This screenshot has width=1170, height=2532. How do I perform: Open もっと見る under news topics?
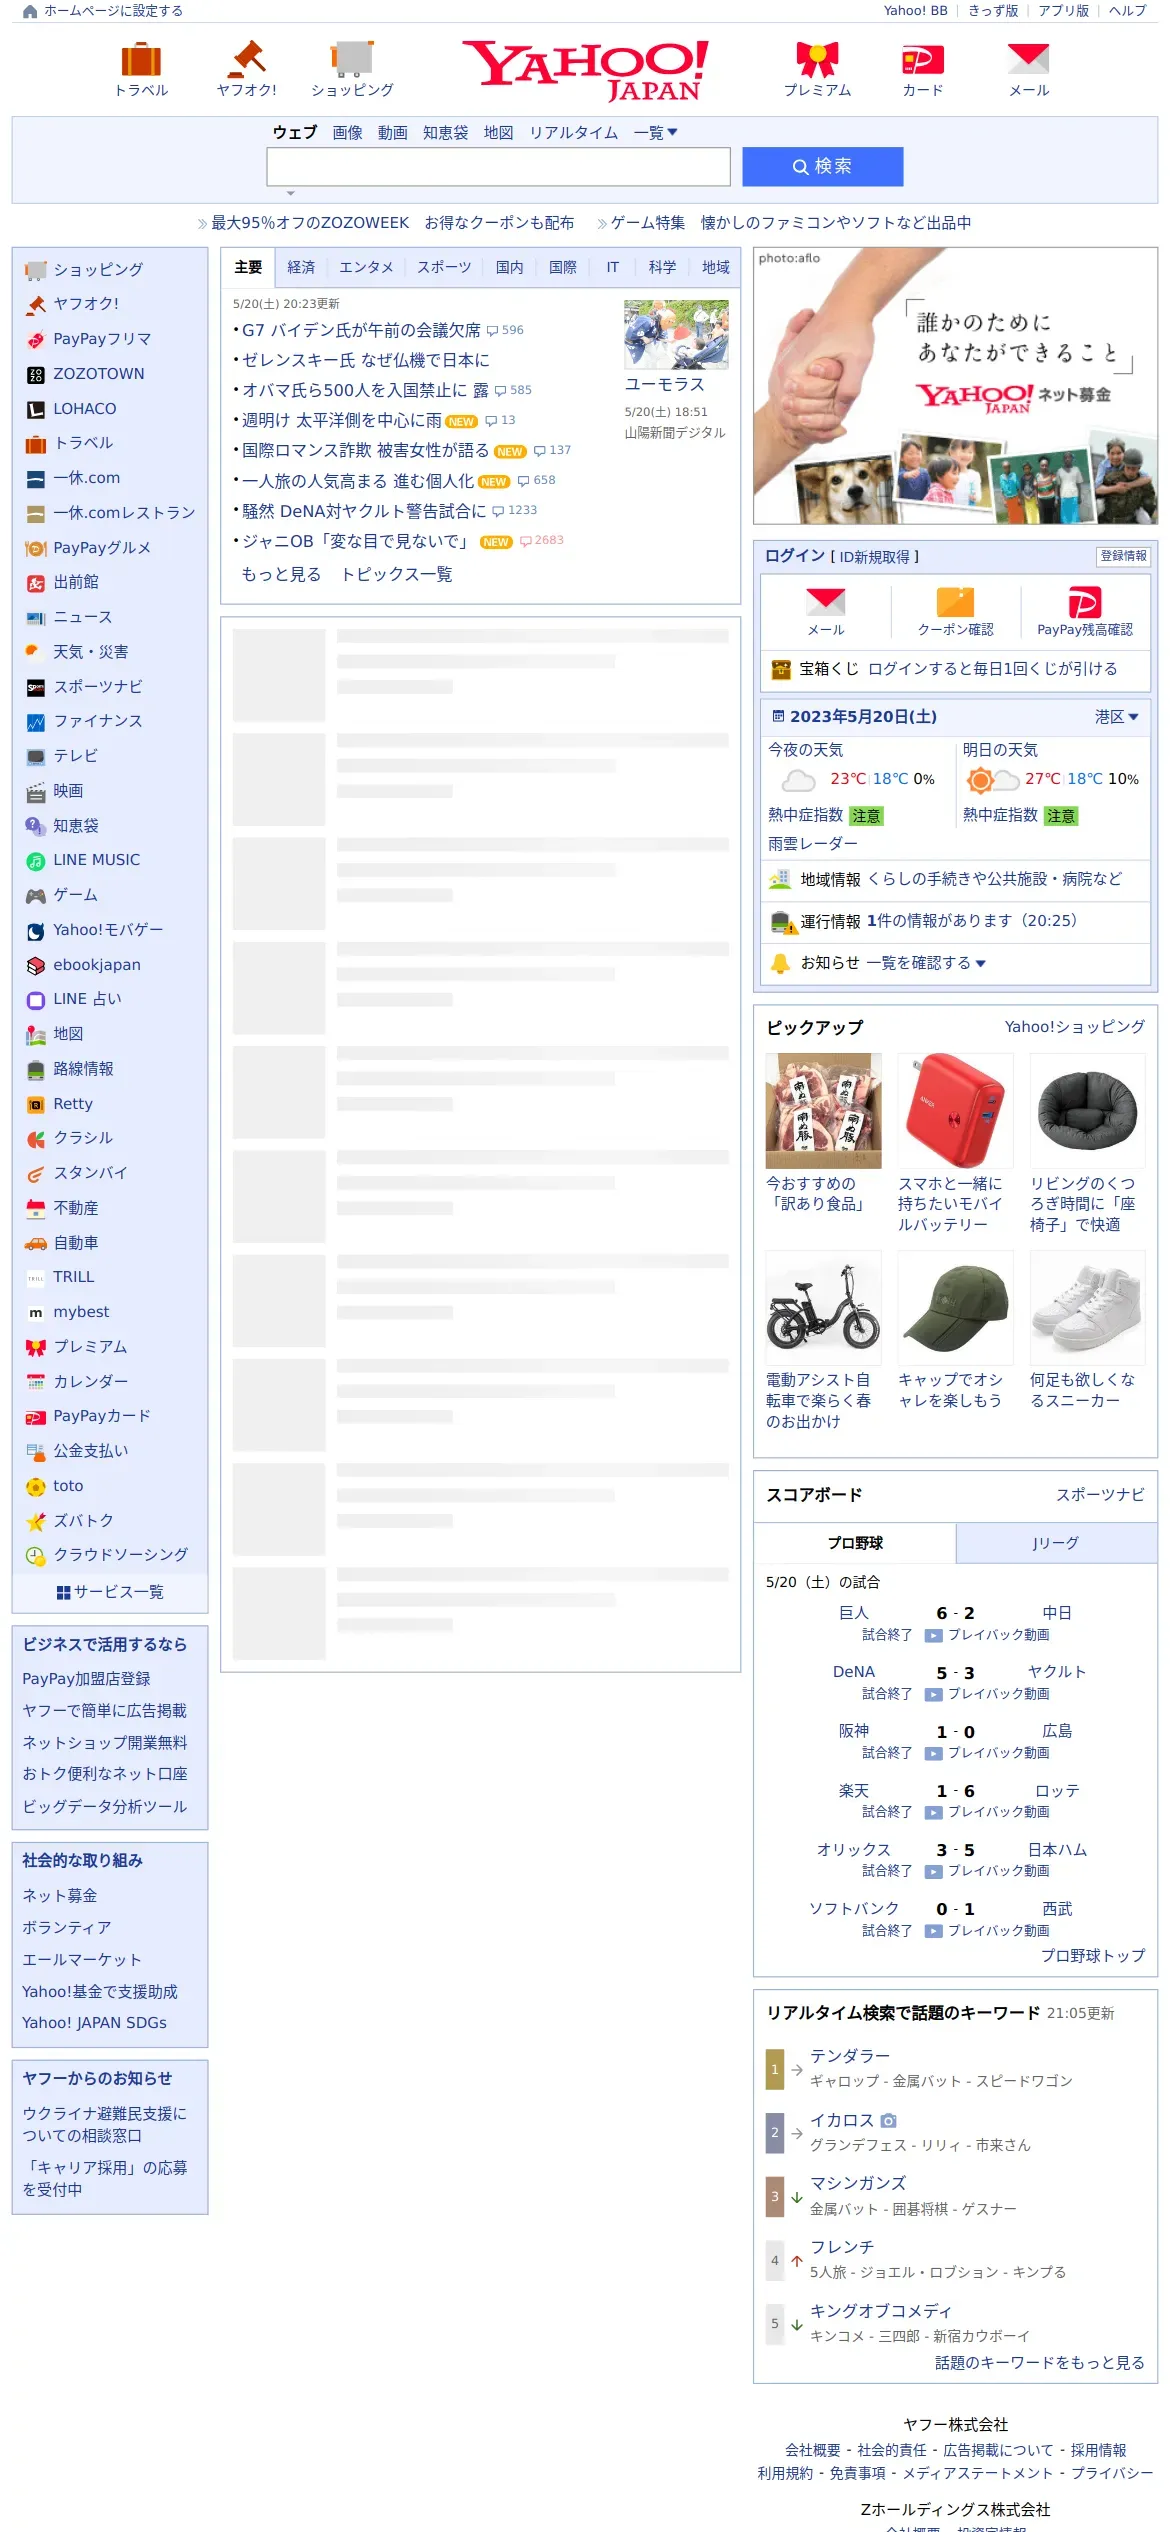pos(281,574)
